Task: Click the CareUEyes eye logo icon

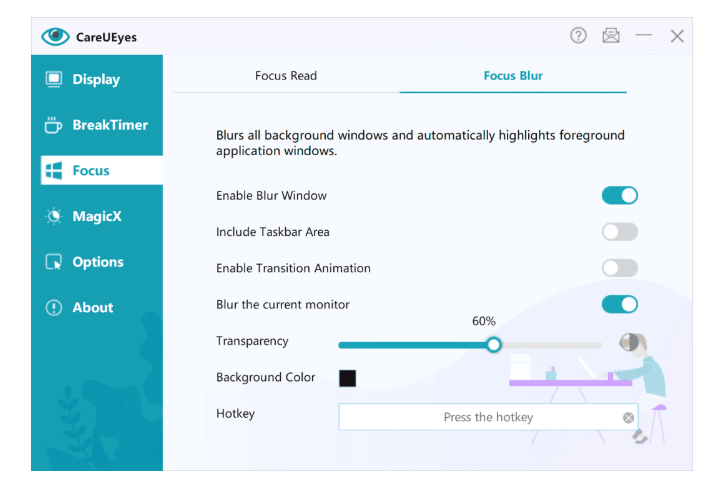Action: point(55,37)
